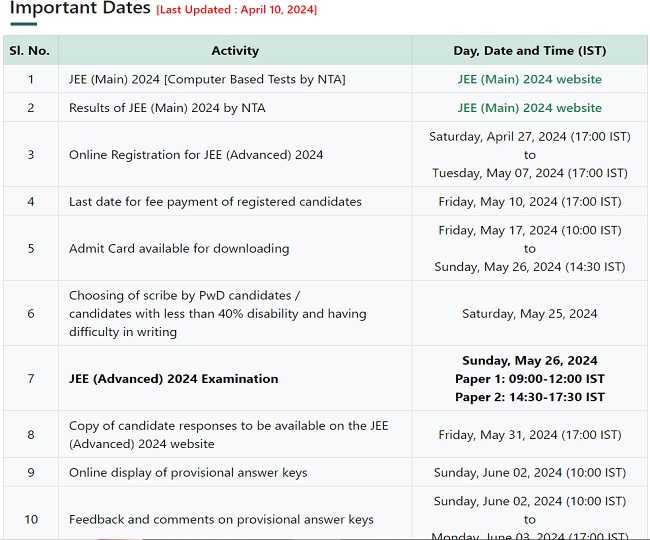Select Last date for fee payment activity cell
This screenshot has height=540, width=650.
coord(215,201)
